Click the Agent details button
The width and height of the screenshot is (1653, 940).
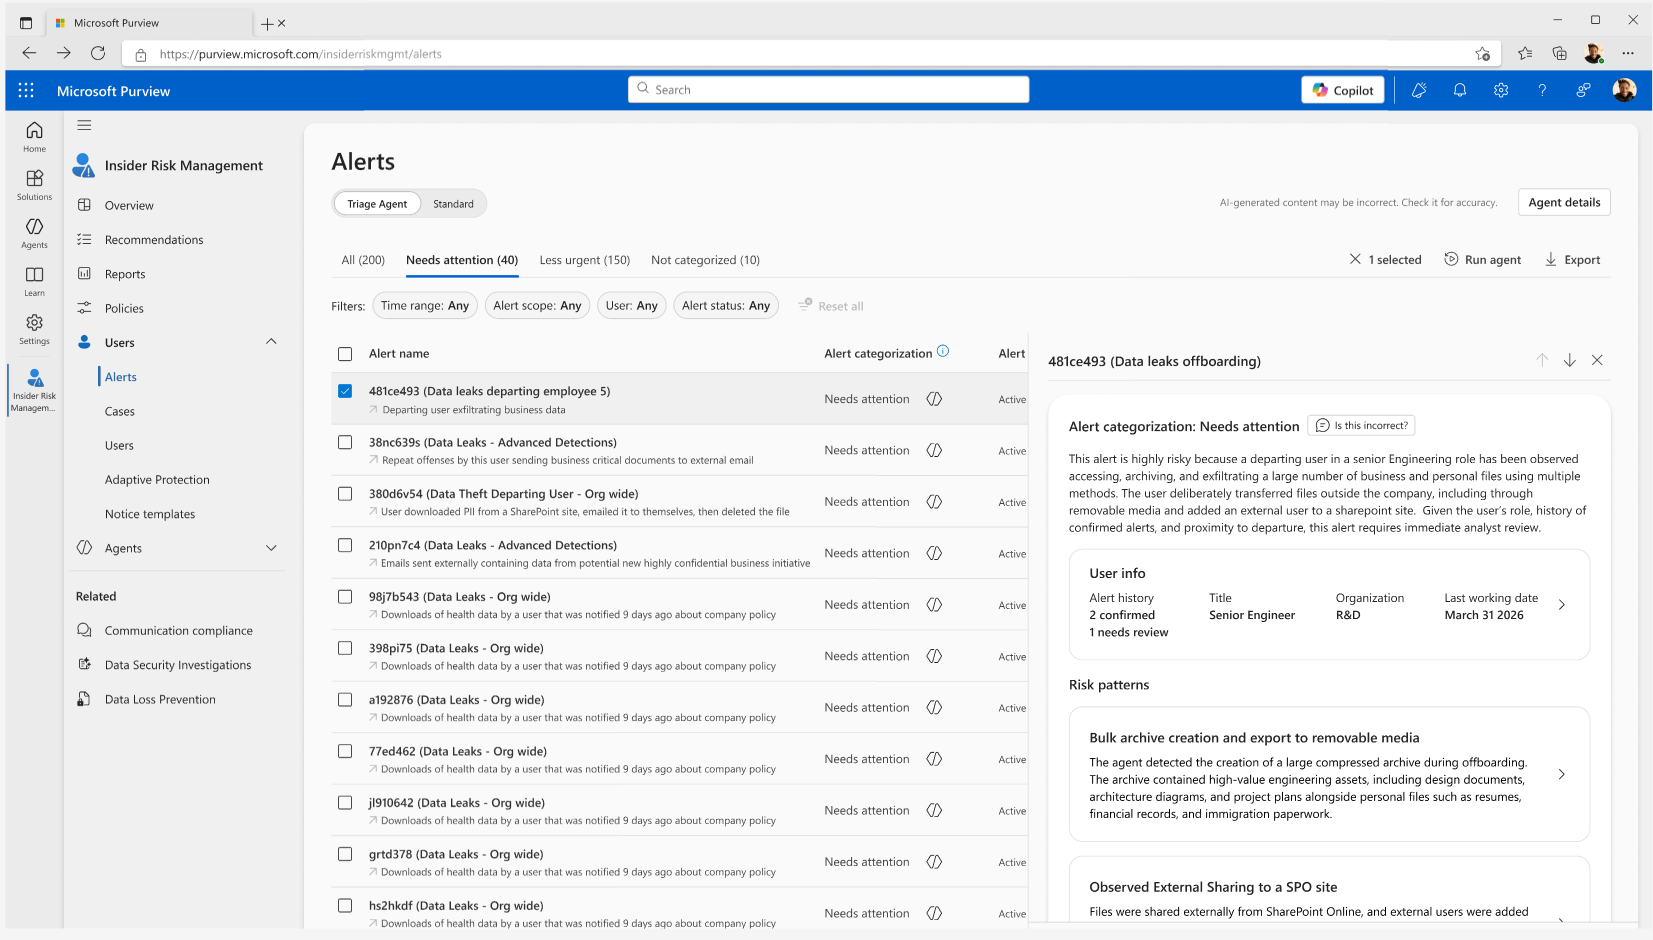pos(1563,202)
